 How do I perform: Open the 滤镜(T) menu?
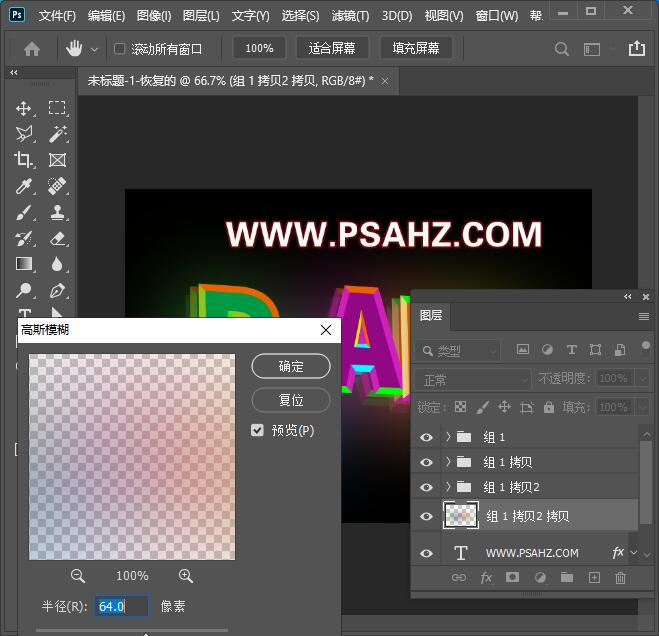[x=350, y=16]
